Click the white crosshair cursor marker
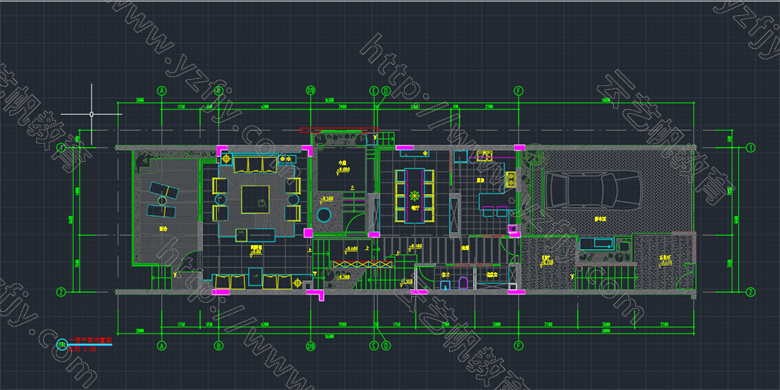Viewport: 780px width, 390px height. (x=92, y=114)
